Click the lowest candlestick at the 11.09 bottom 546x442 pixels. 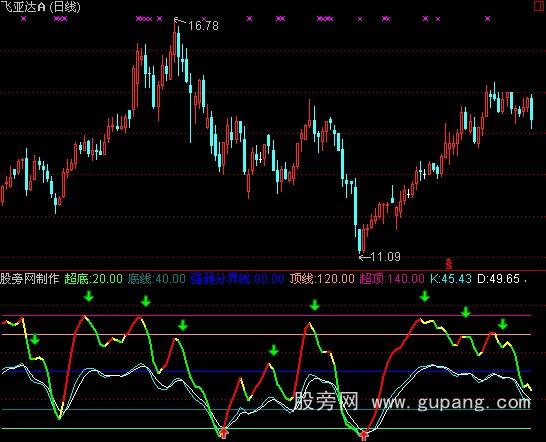tap(360, 240)
